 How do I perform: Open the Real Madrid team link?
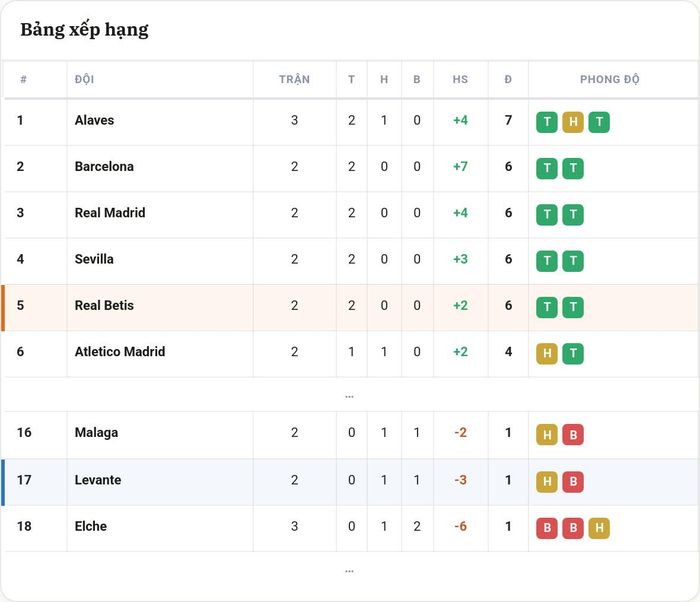point(110,213)
